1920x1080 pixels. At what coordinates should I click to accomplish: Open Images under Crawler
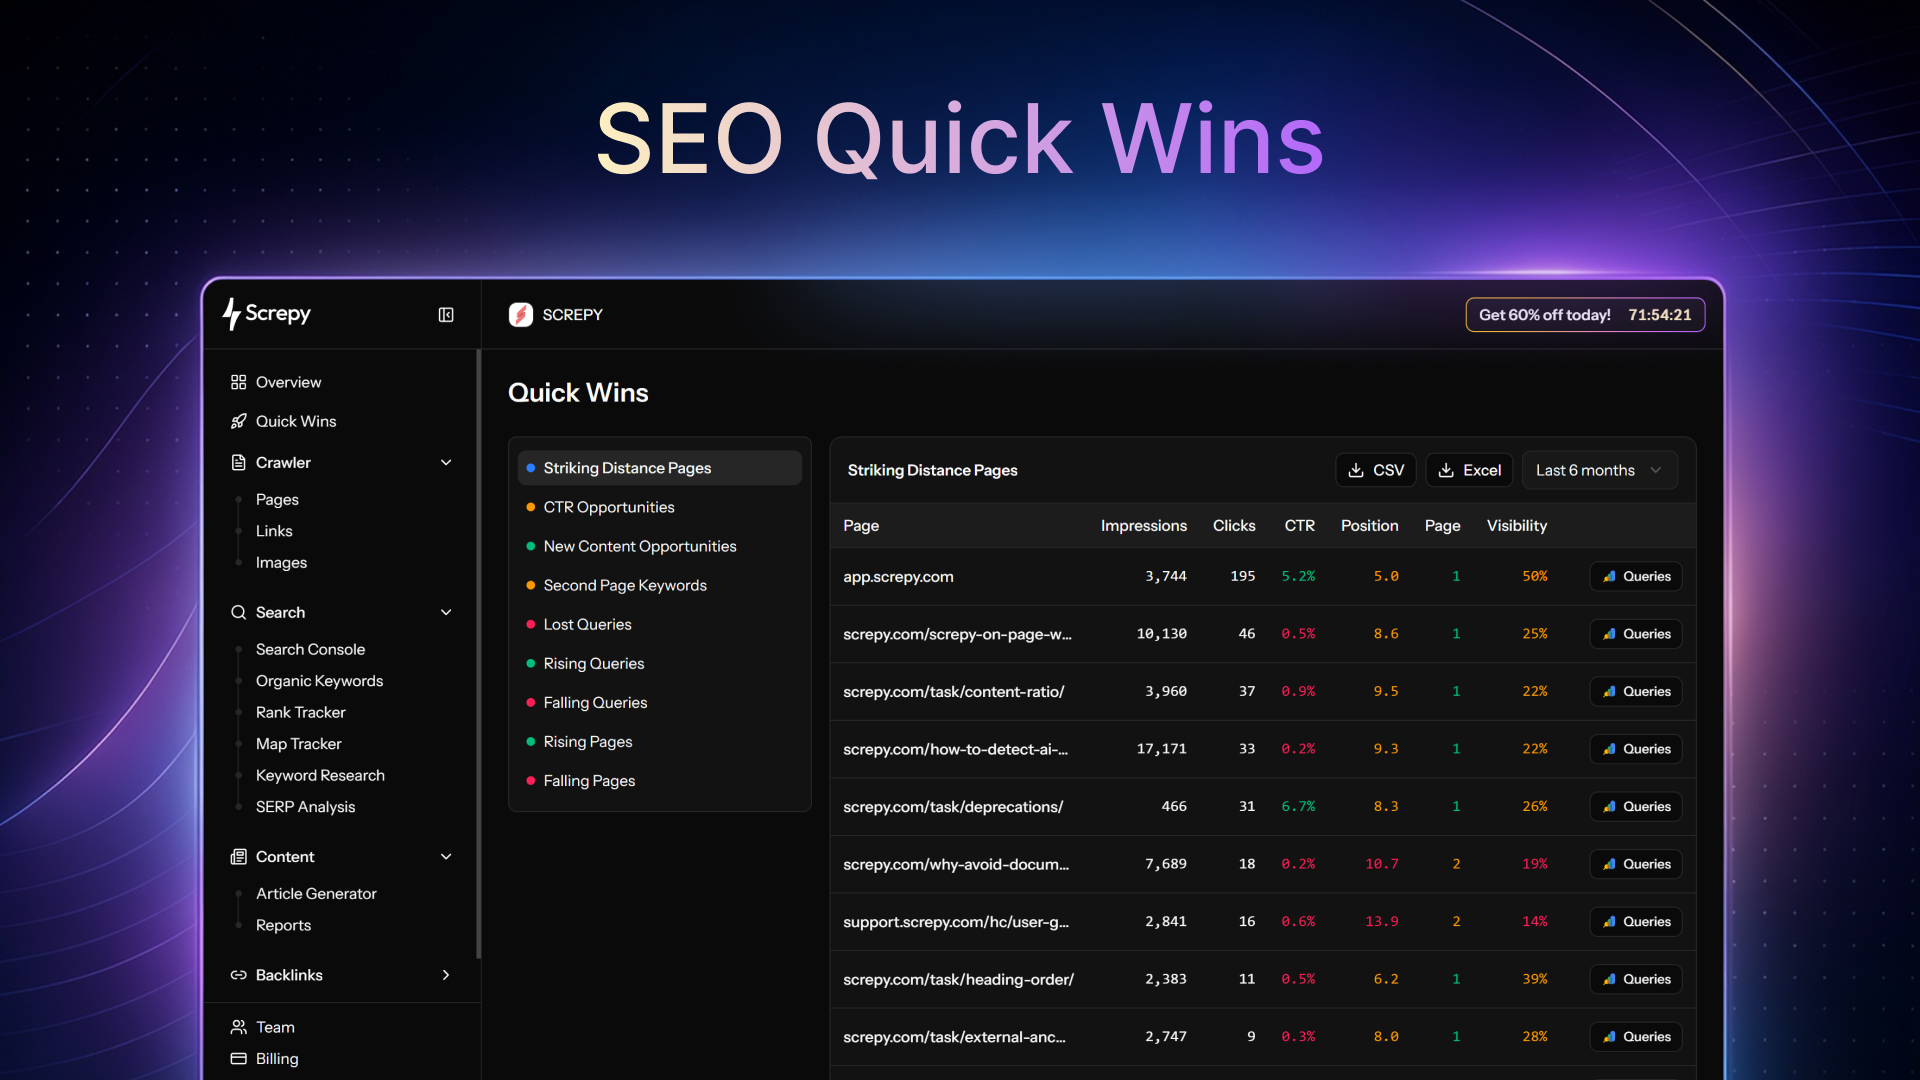(281, 563)
